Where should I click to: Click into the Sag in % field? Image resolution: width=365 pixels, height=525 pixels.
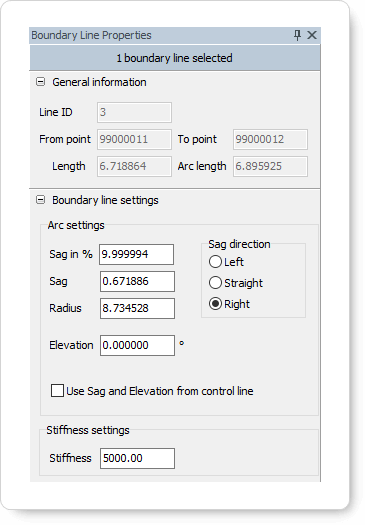137,254
